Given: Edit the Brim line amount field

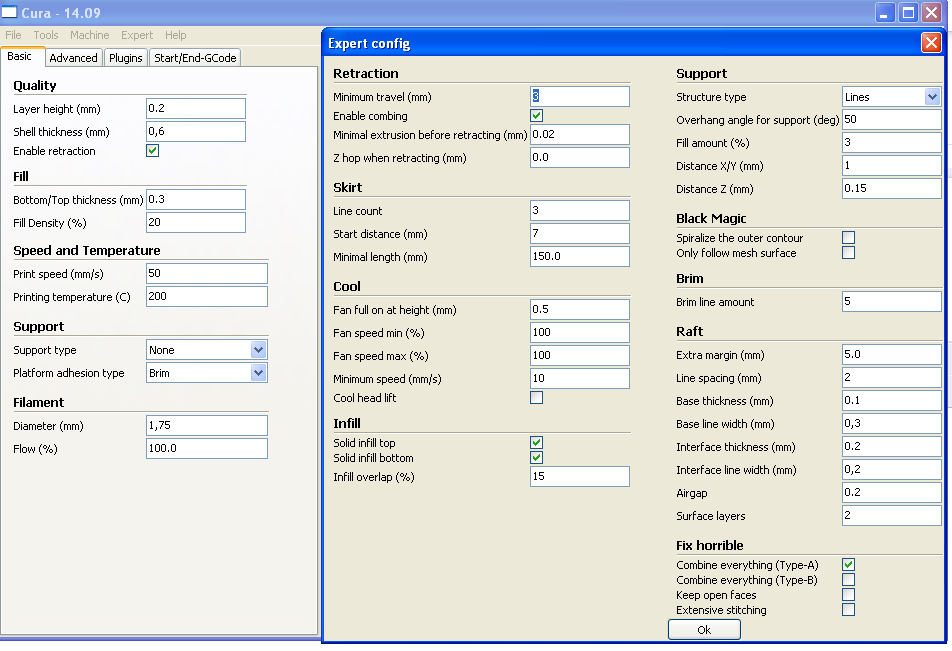Looking at the screenshot, I should tap(892, 302).
